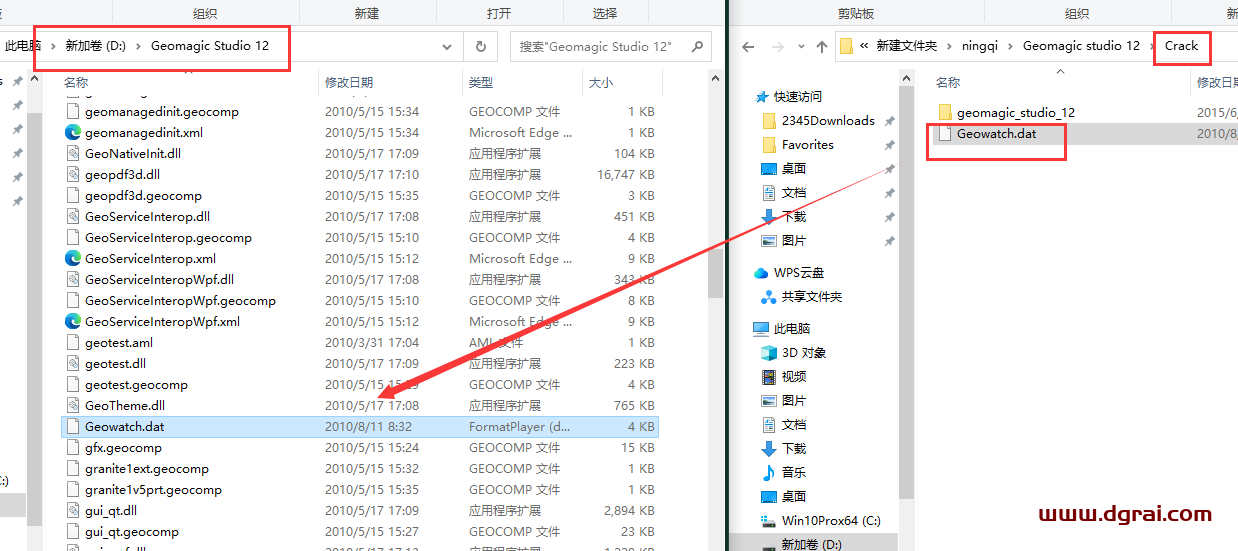Open Win10Prox64 (C:) drive

(x=831, y=521)
